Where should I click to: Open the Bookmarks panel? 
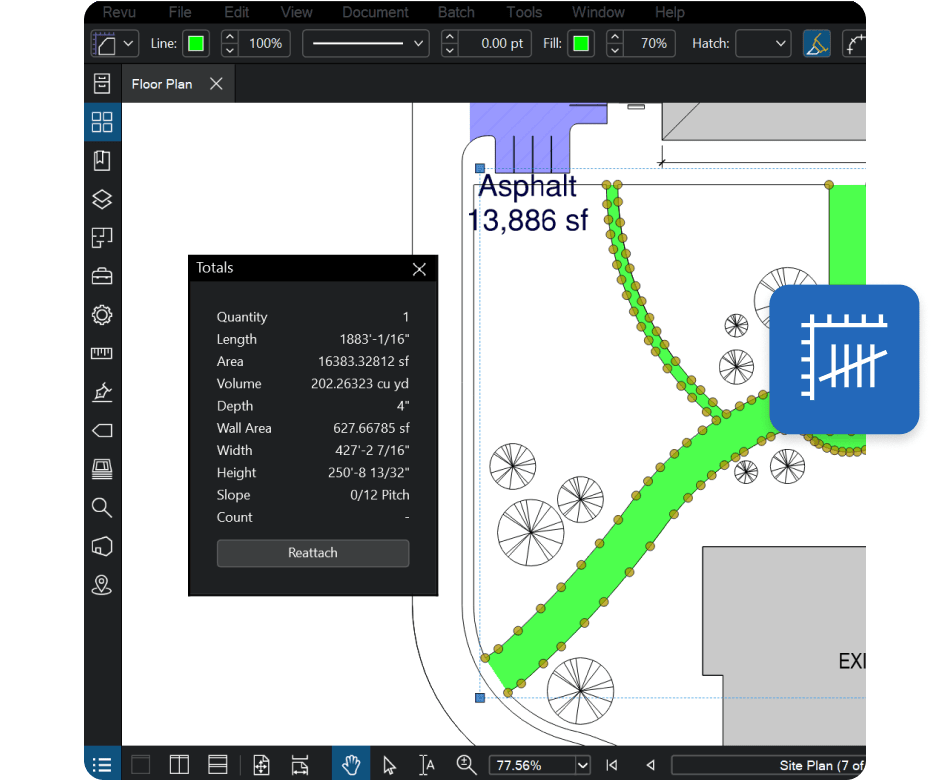[102, 160]
